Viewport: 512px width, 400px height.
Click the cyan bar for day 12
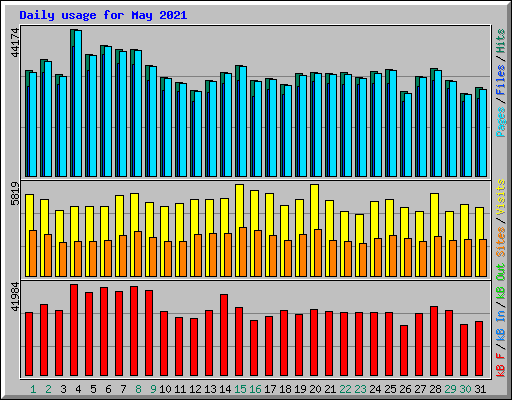pyautogui.click(x=198, y=134)
